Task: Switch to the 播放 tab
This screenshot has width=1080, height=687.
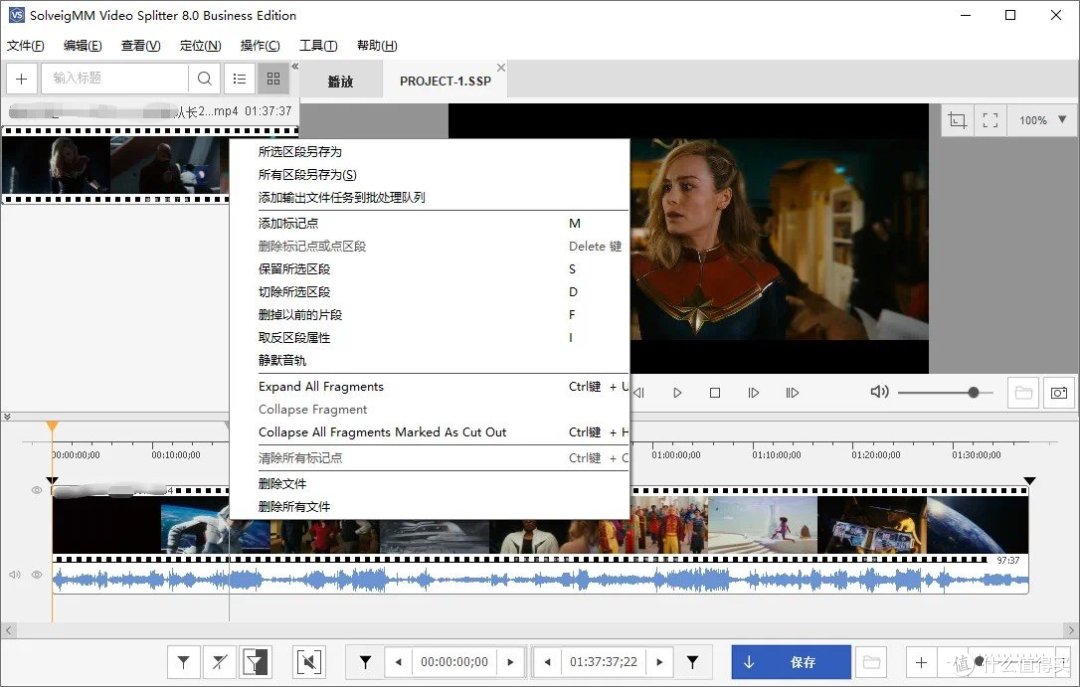Action: pyautogui.click(x=340, y=81)
